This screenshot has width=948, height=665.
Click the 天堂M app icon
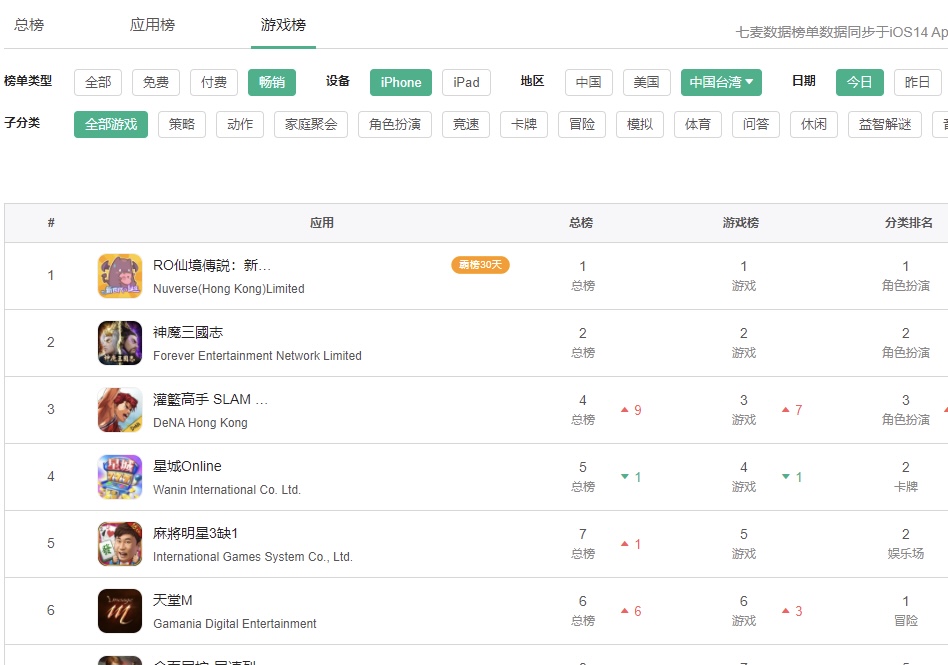click(x=119, y=610)
